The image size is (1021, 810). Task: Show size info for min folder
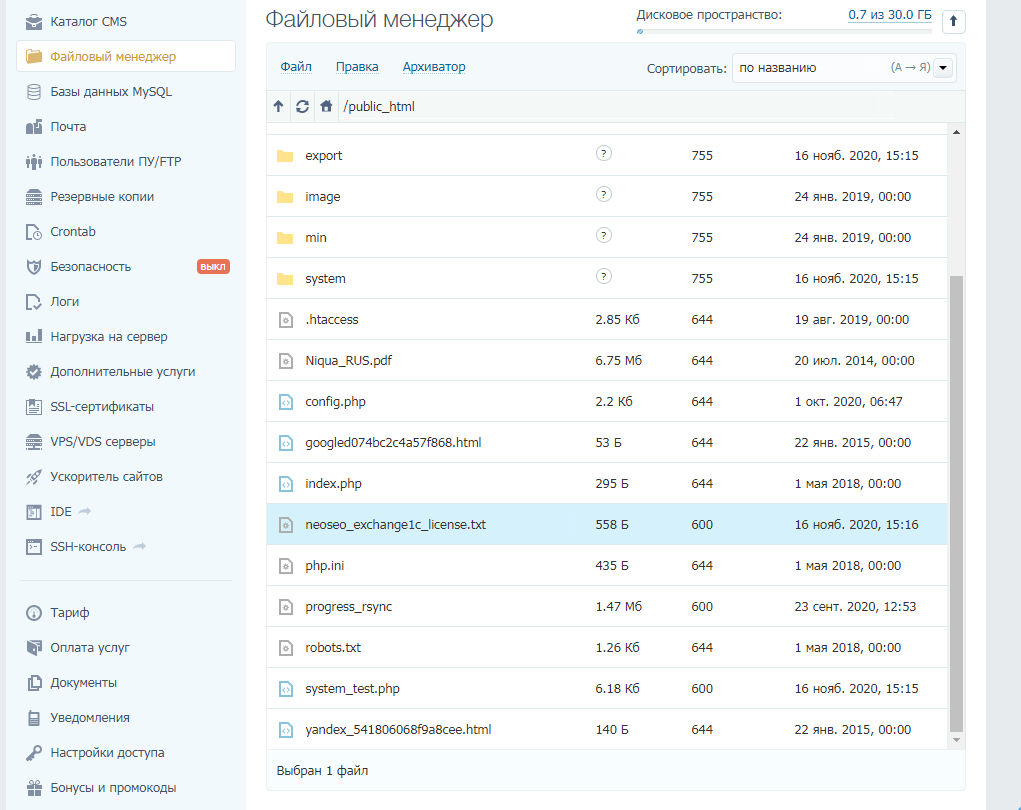pyautogui.click(x=604, y=236)
